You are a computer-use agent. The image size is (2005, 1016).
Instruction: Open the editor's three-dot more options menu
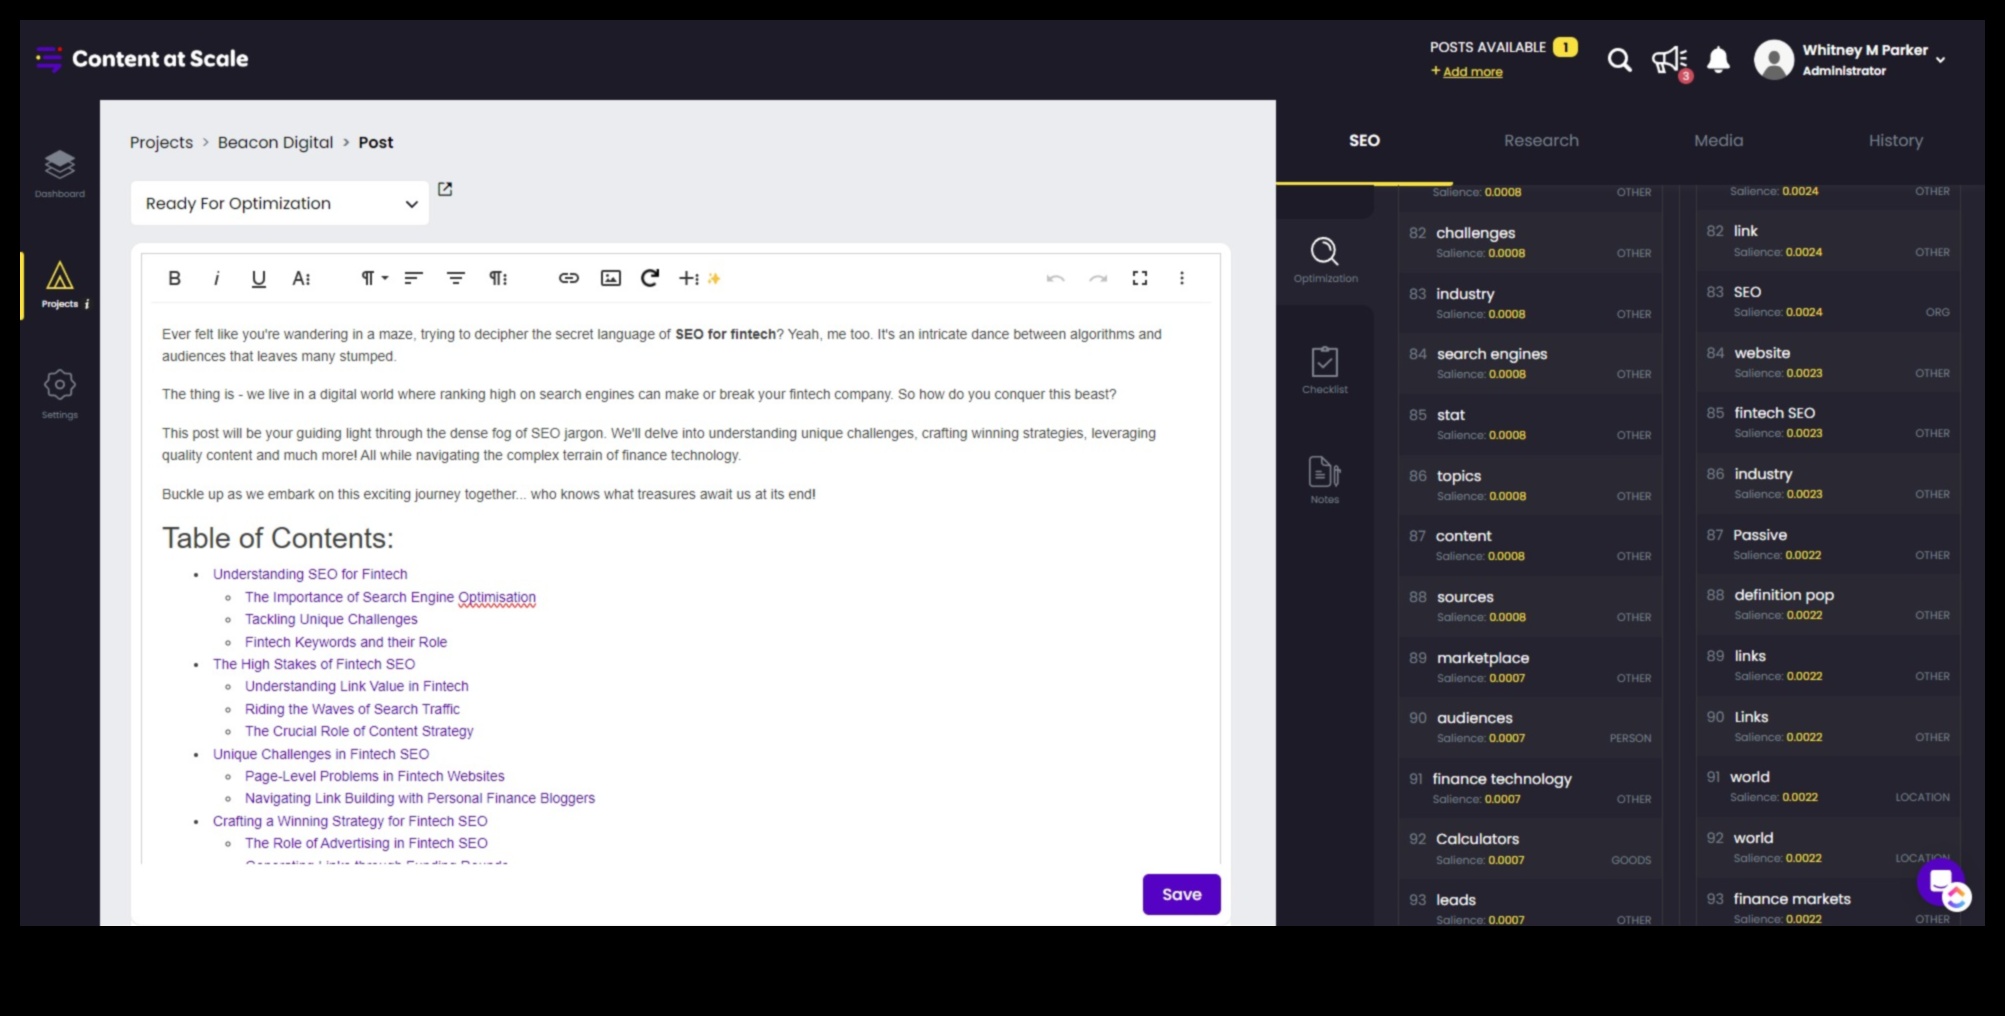[1181, 279]
